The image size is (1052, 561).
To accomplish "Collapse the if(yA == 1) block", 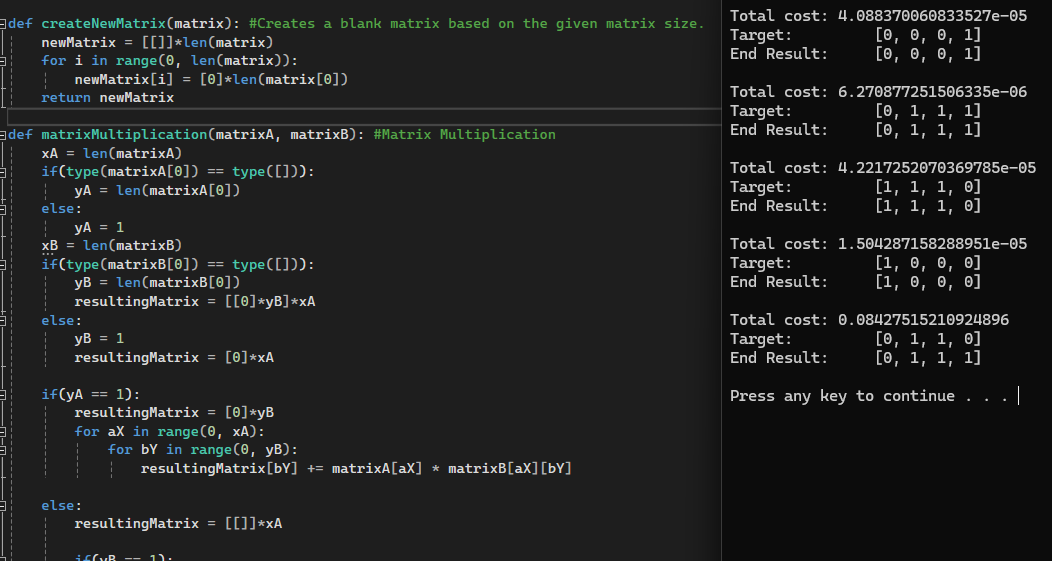I will pyautogui.click(x=4, y=394).
